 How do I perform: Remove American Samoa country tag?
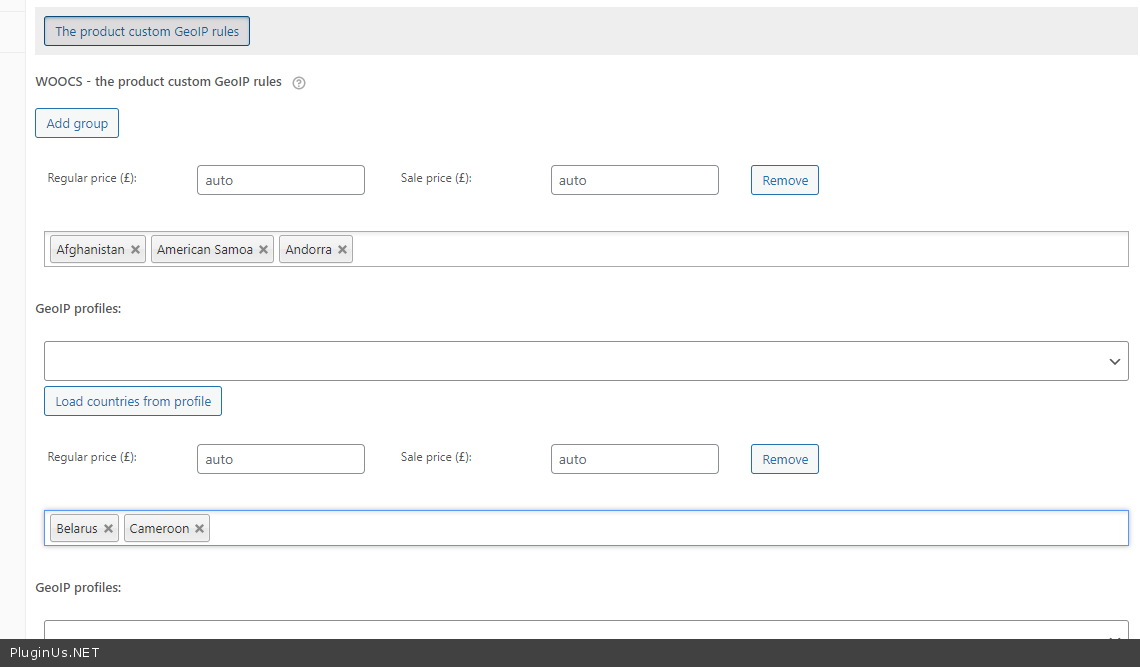click(x=263, y=250)
